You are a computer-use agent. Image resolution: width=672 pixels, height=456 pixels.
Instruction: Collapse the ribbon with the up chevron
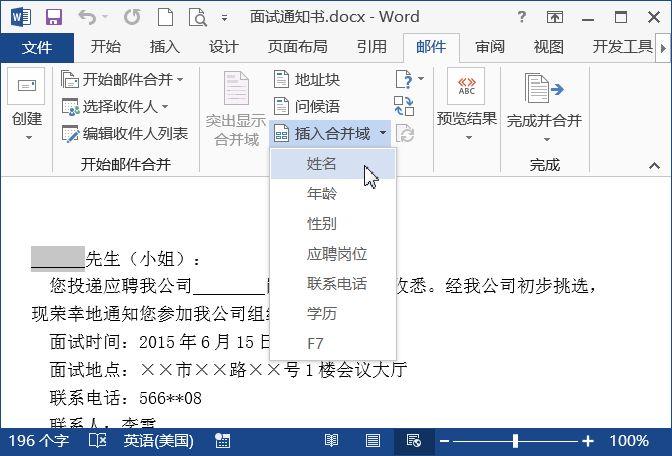click(654, 165)
